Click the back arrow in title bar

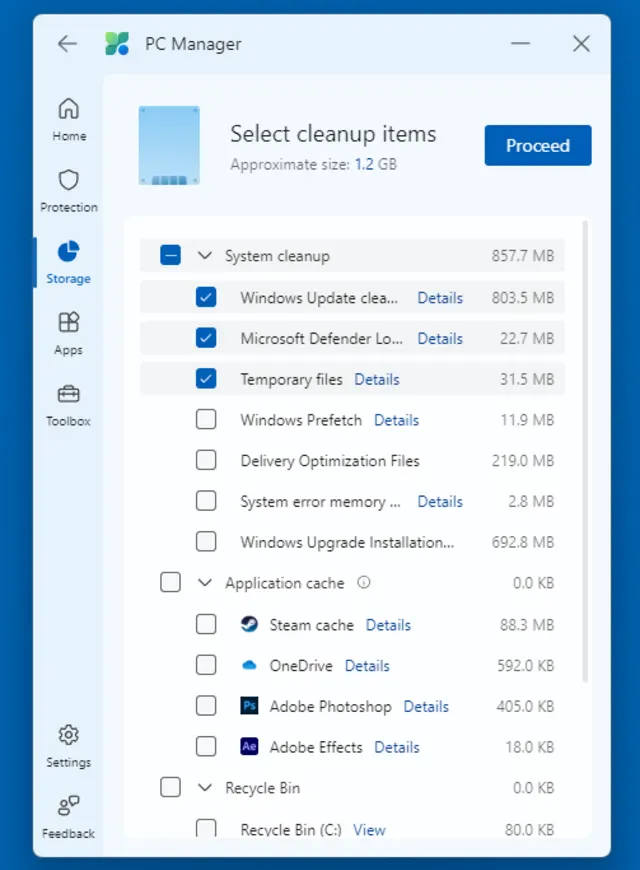[x=67, y=44]
